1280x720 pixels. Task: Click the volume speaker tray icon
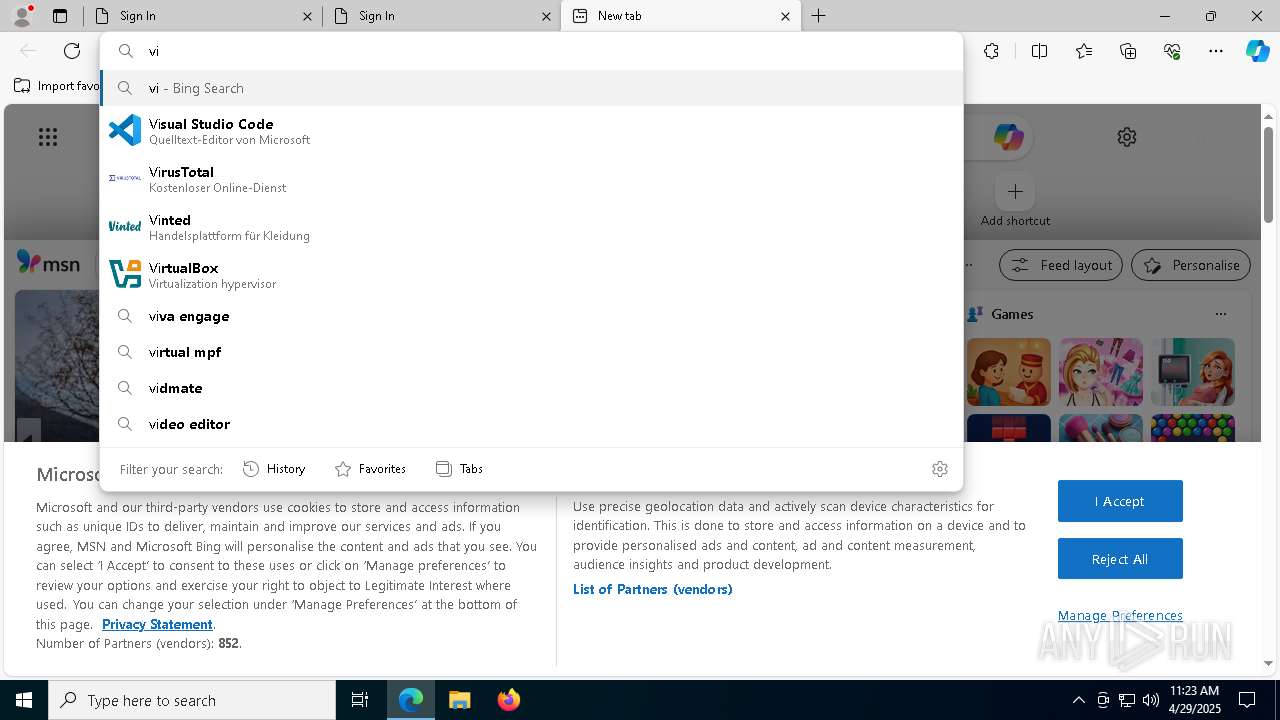click(x=1150, y=700)
